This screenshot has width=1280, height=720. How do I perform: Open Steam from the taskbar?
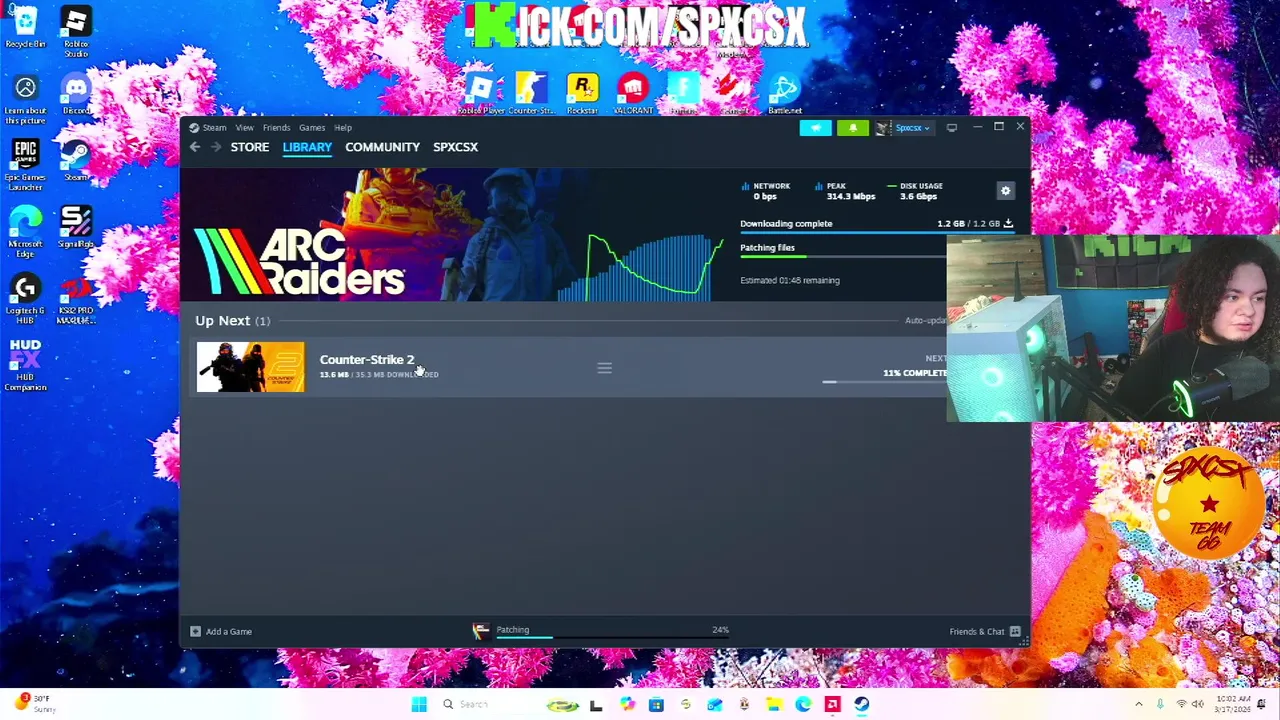(x=862, y=705)
